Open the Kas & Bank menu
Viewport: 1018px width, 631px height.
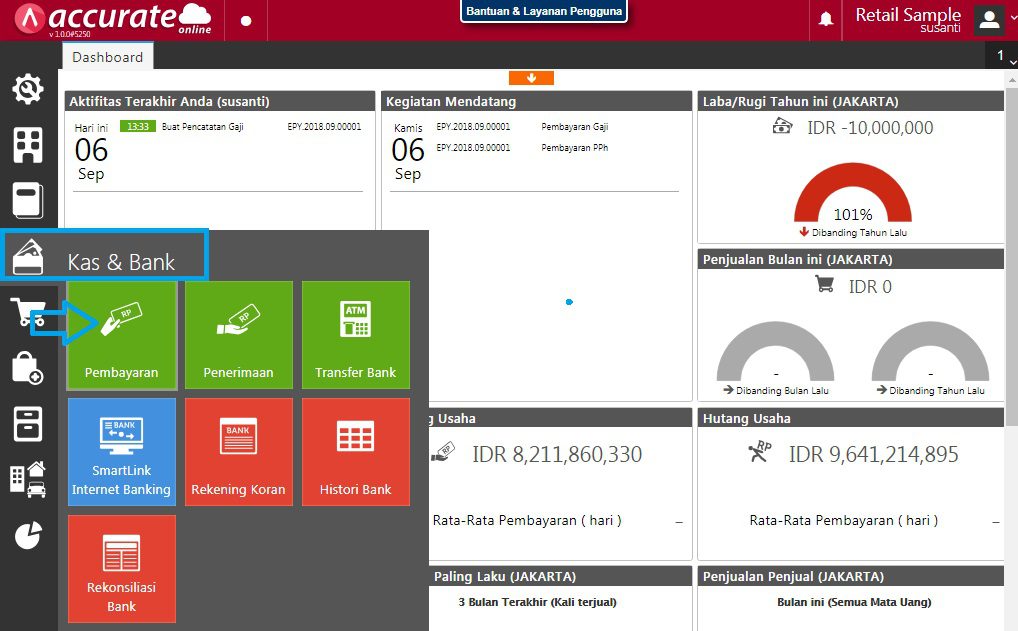point(105,255)
